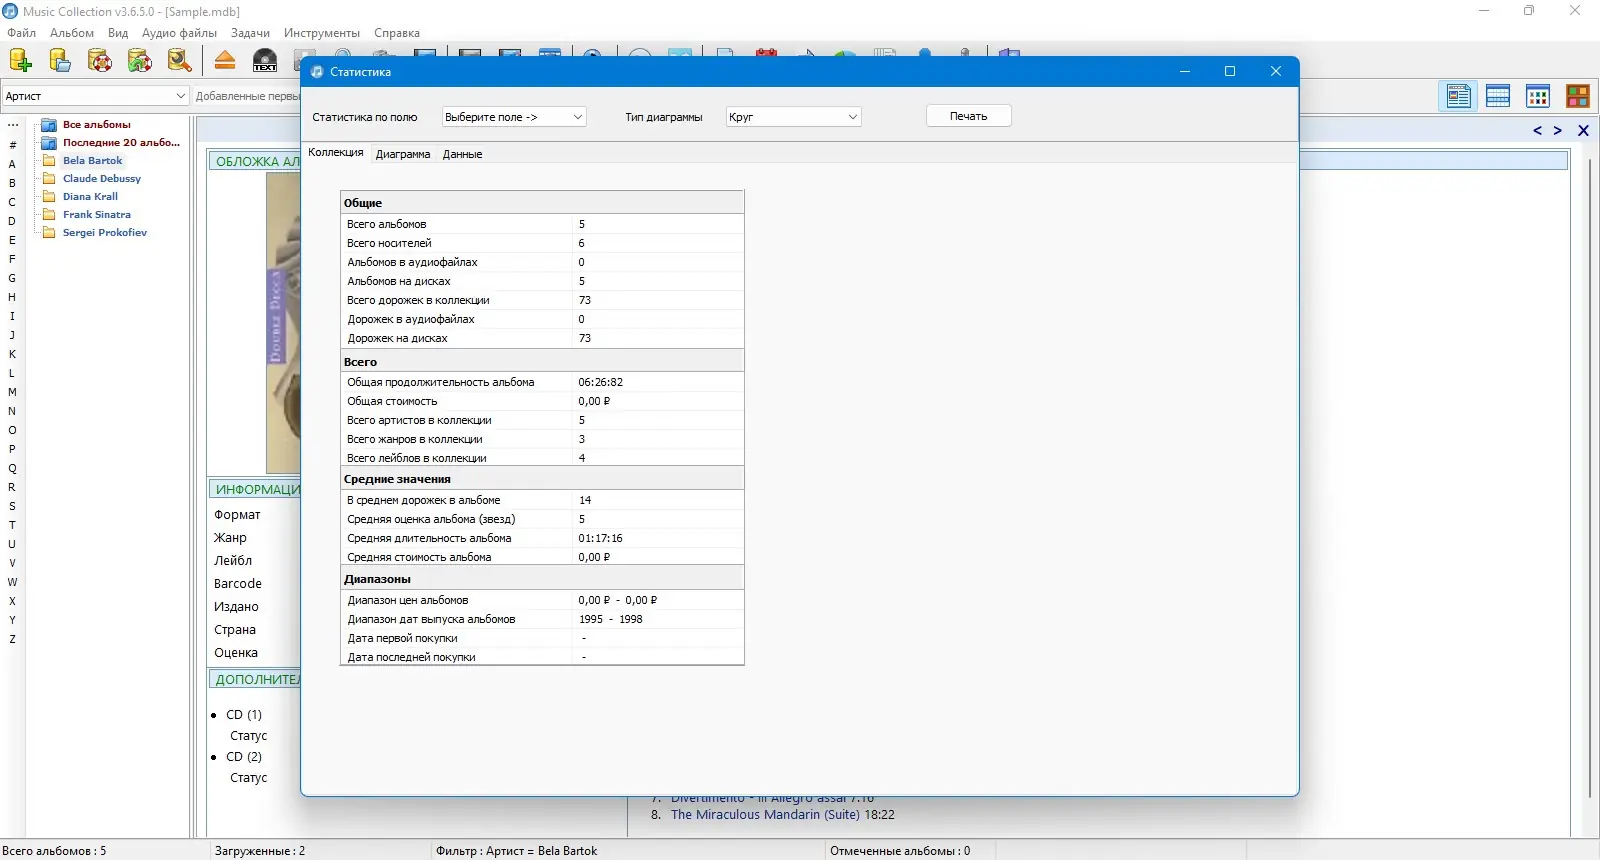Switch to the Диаграмма tab
Image resolution: width=1600 pixels, height=860 pixels.
click(403, 154)
